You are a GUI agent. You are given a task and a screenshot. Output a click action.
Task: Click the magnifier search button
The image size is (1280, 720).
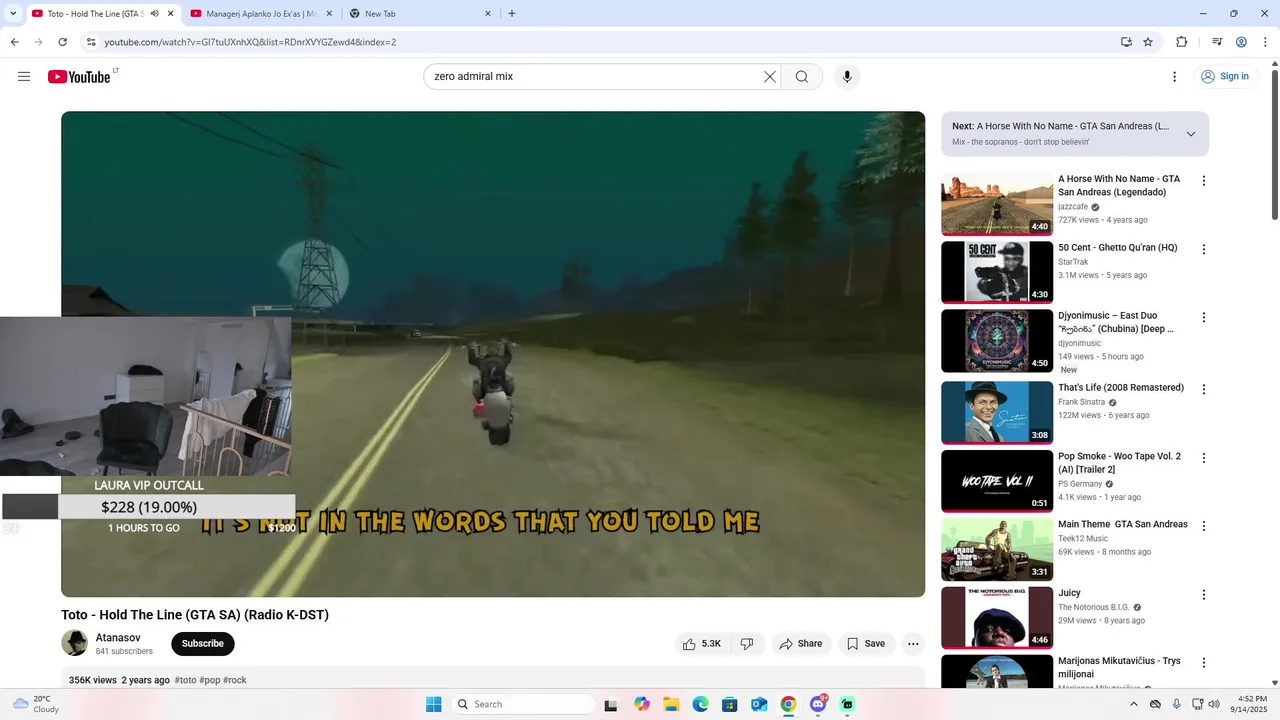click(x=802, y=76)
